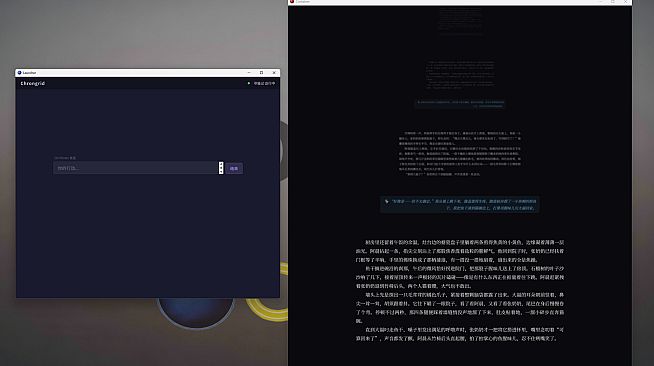
Task: Click the up arrow on input stepper
Action: tap(221, 165)
